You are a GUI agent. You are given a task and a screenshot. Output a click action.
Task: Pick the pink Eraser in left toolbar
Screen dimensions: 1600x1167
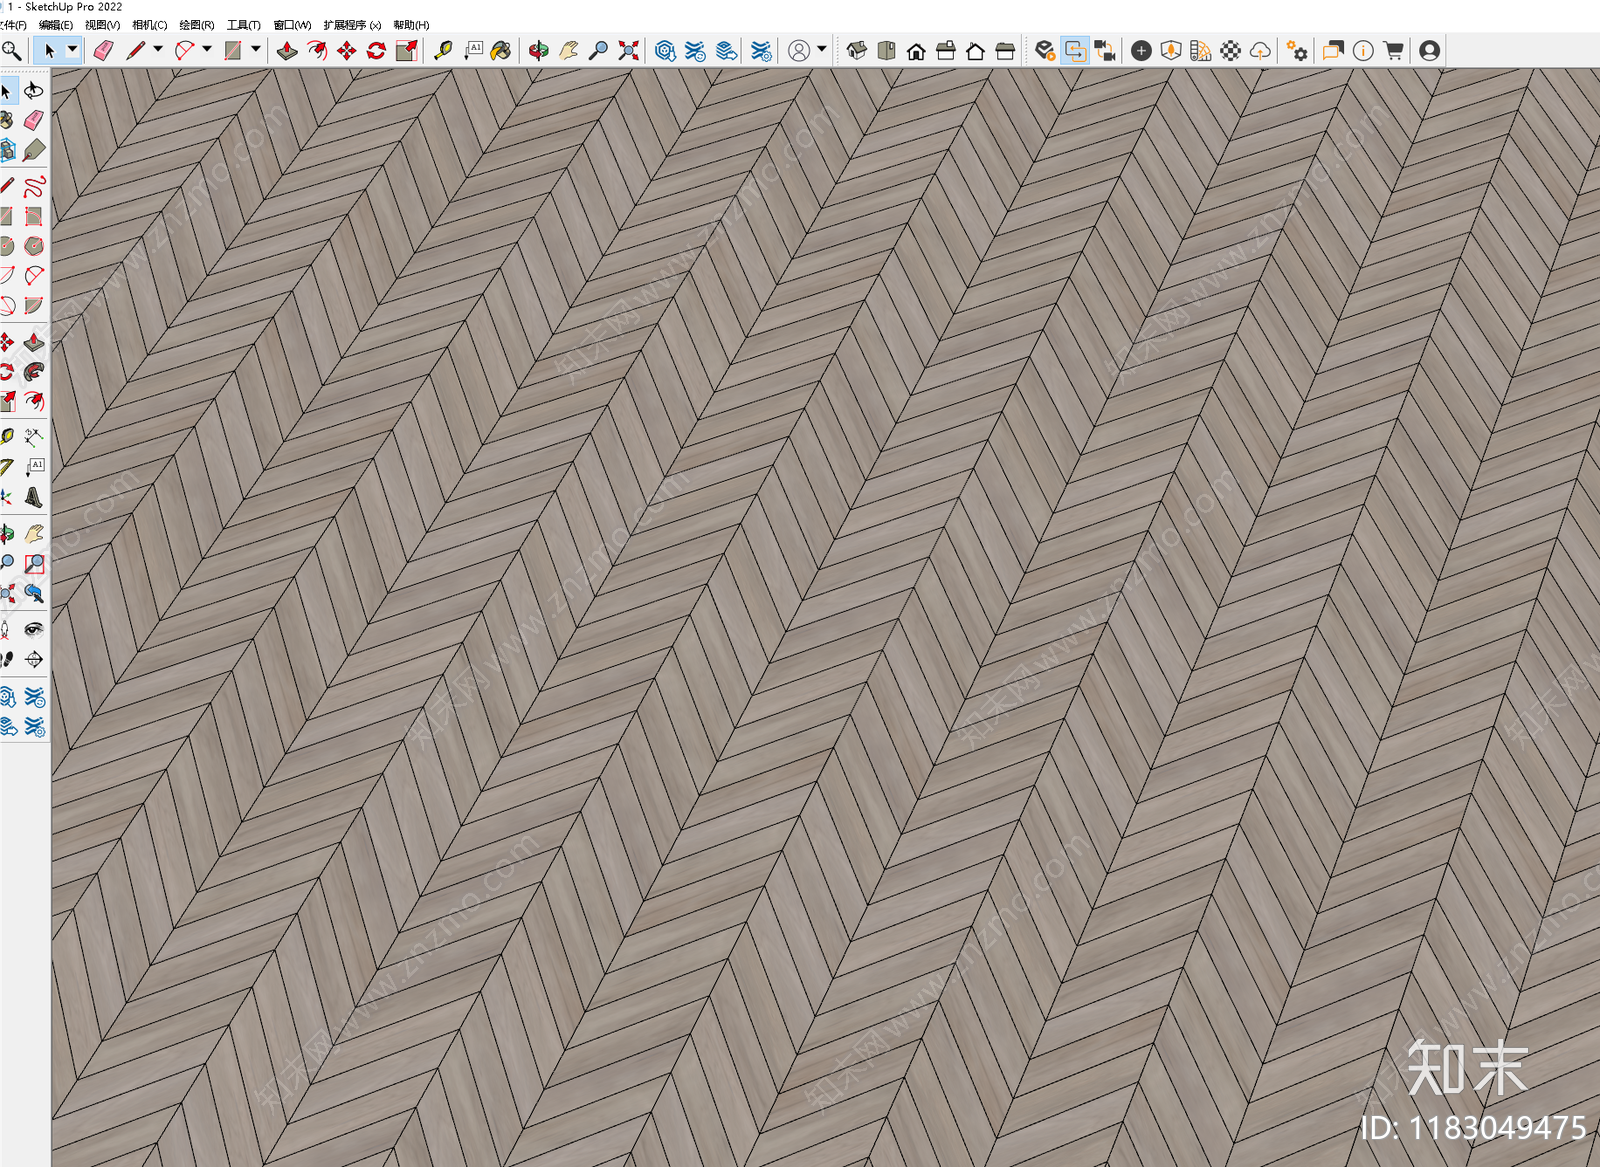click(34, 121)
